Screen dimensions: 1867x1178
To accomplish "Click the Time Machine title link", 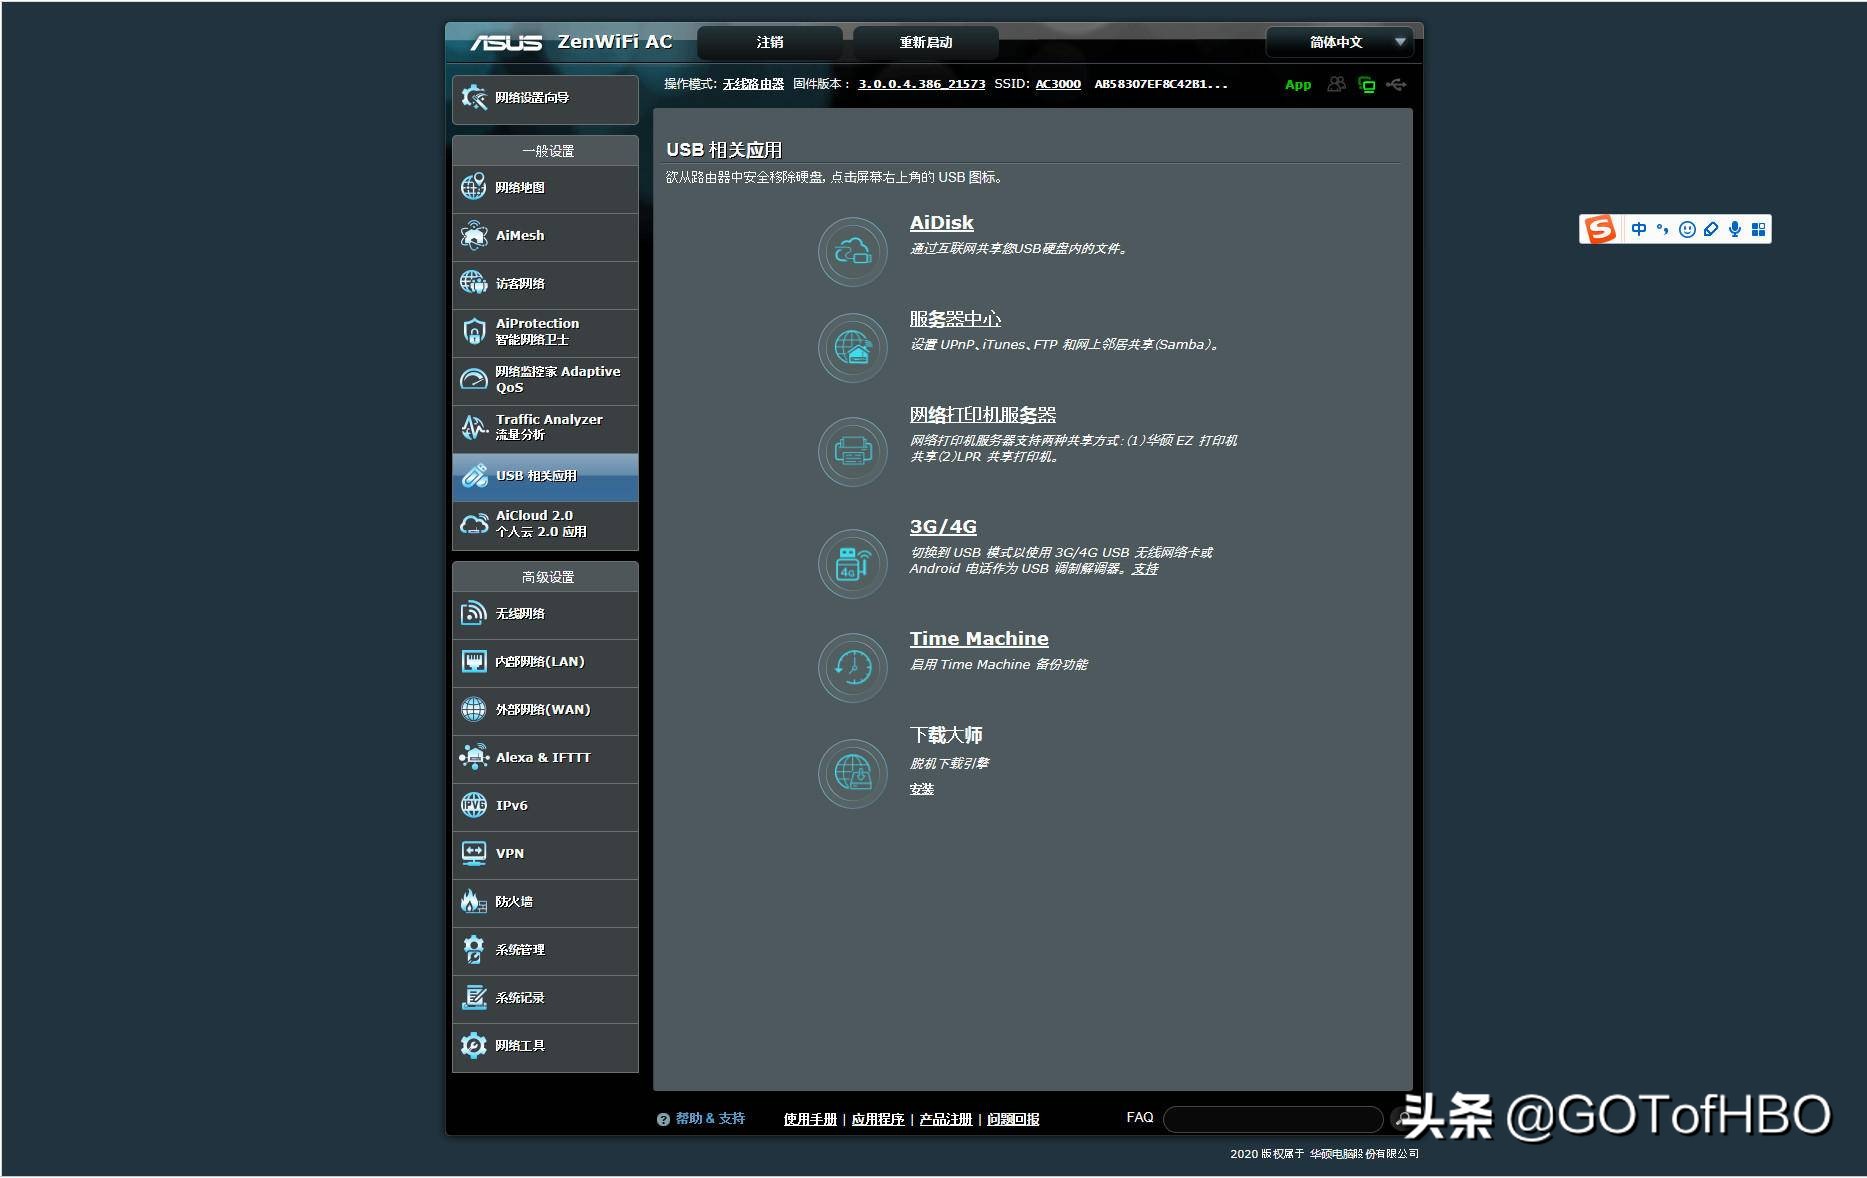I will coord(979,639).
